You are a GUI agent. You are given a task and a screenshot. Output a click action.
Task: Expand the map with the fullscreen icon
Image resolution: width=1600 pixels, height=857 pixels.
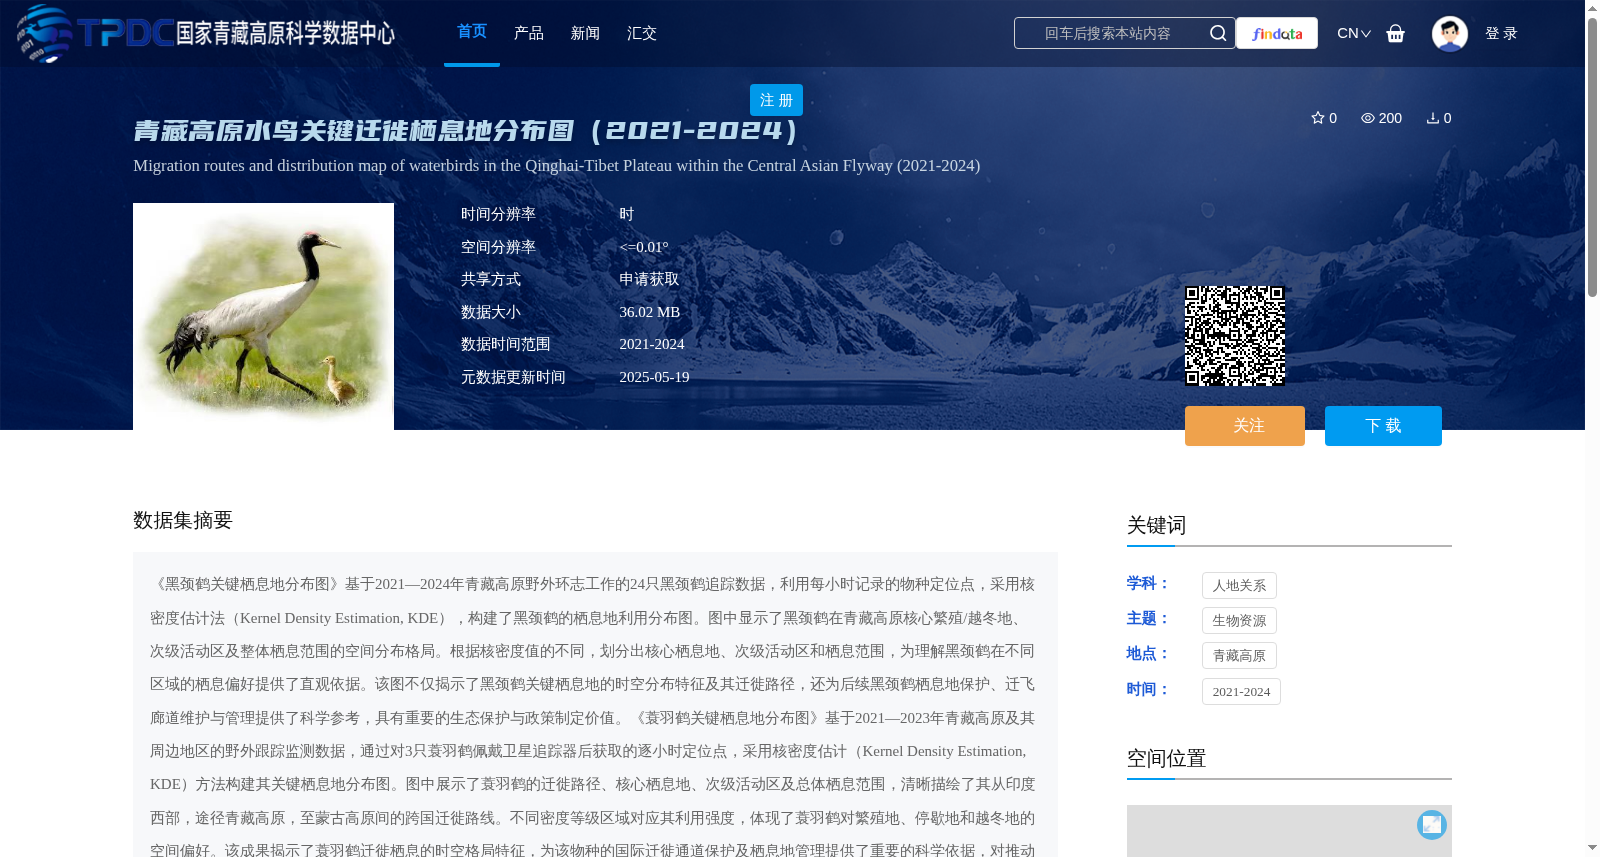1432,824
